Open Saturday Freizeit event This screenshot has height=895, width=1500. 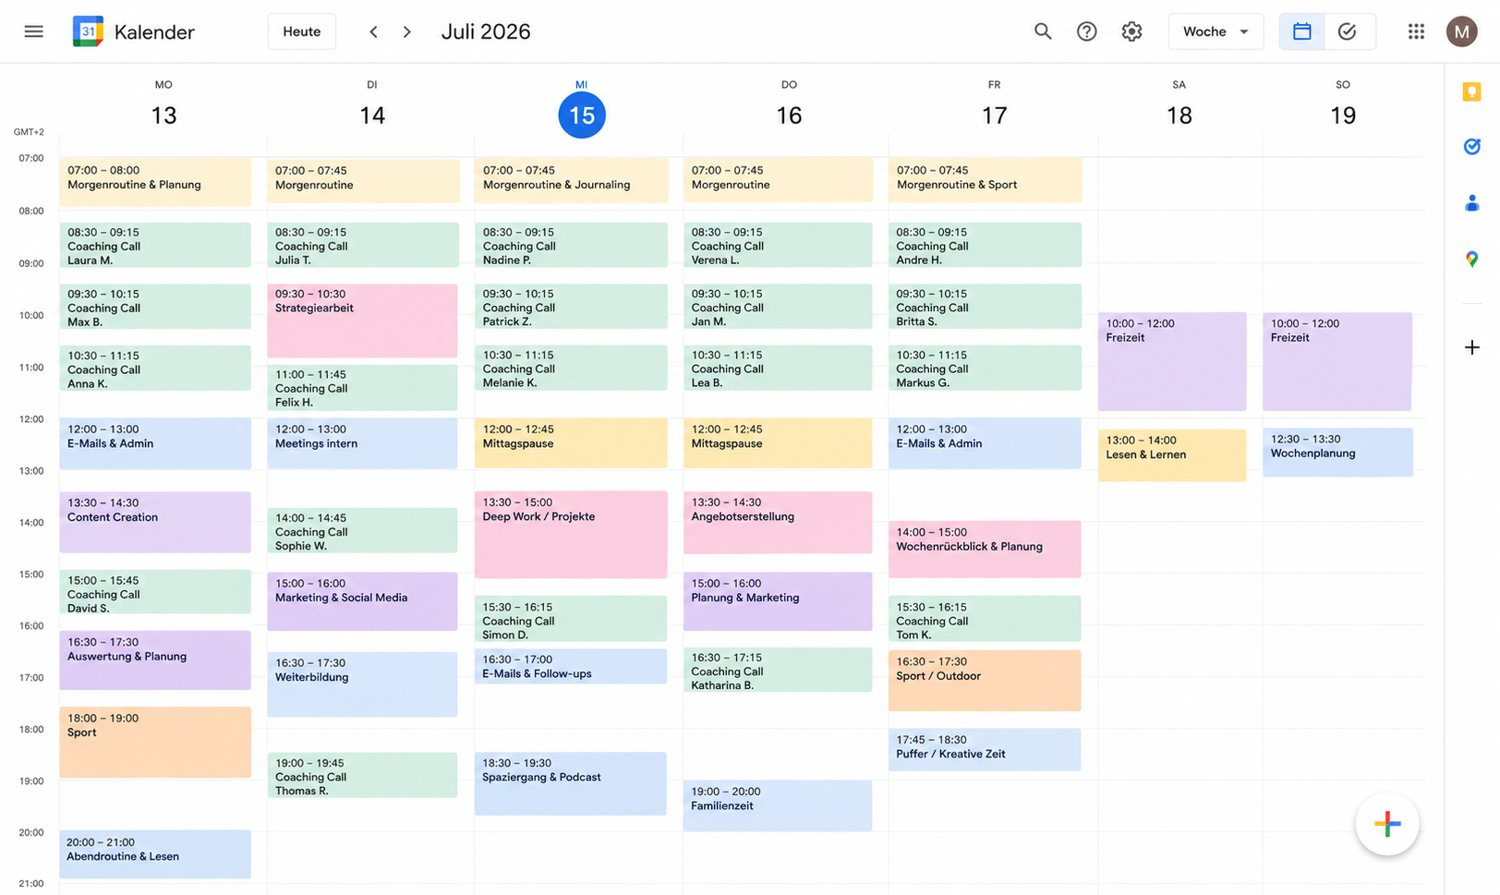pyautogui.click(x=1172, y=362)
